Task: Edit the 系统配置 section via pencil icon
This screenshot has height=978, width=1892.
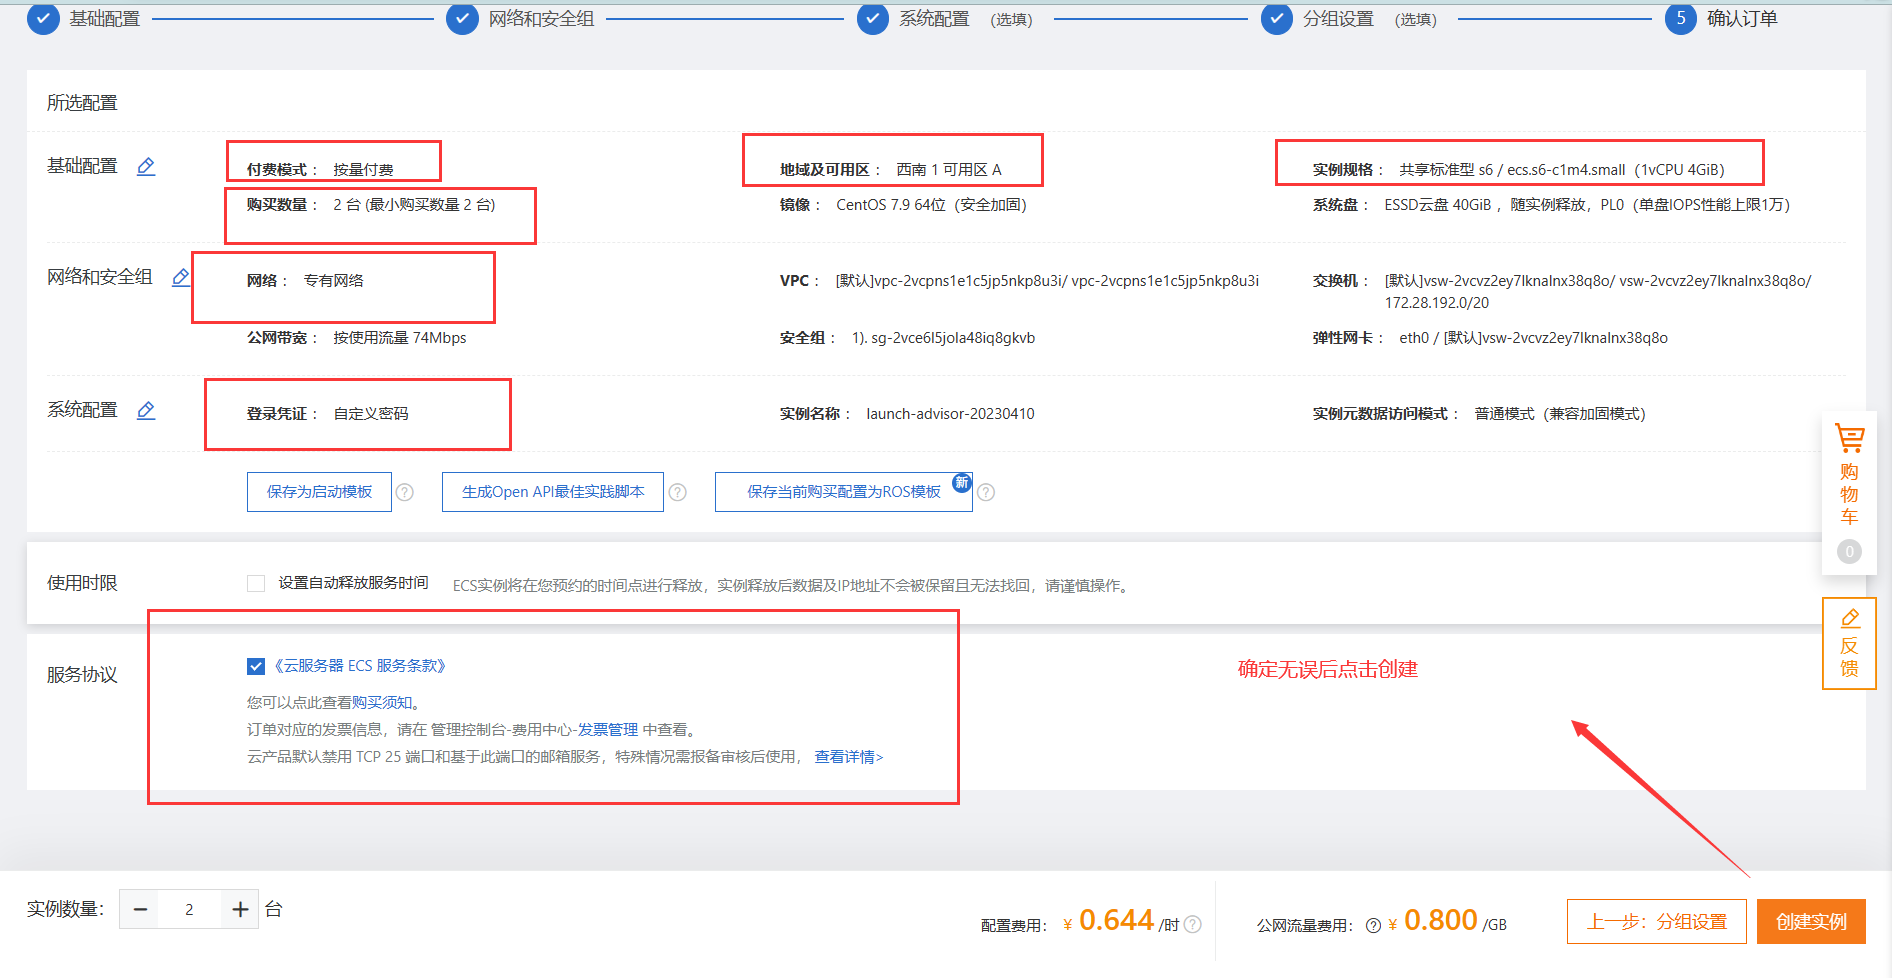Action: [146, 410]
